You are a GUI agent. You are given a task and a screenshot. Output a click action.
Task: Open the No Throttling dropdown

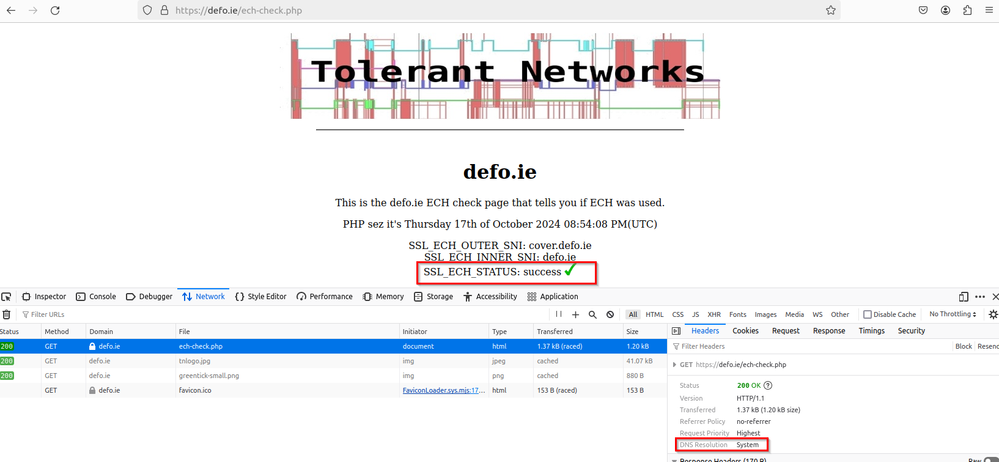click(x=952, y=315)
